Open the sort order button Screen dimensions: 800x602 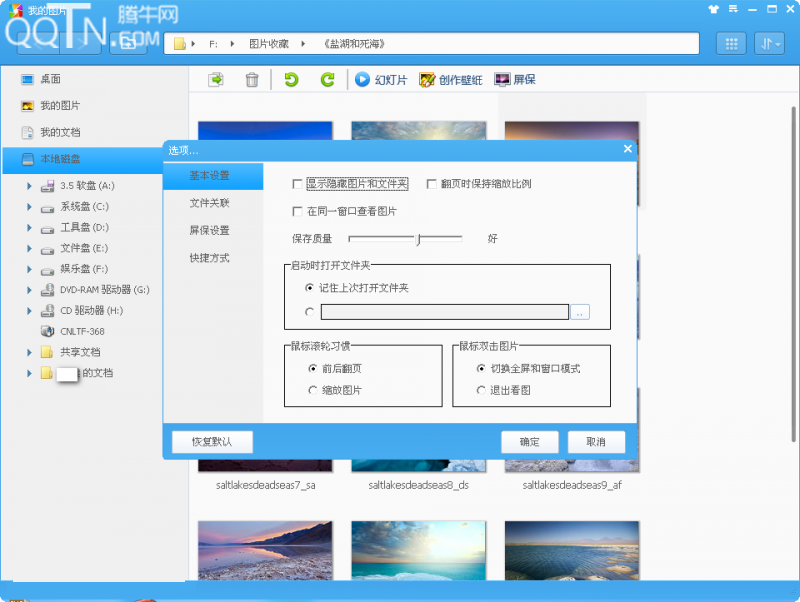point(769,44)
